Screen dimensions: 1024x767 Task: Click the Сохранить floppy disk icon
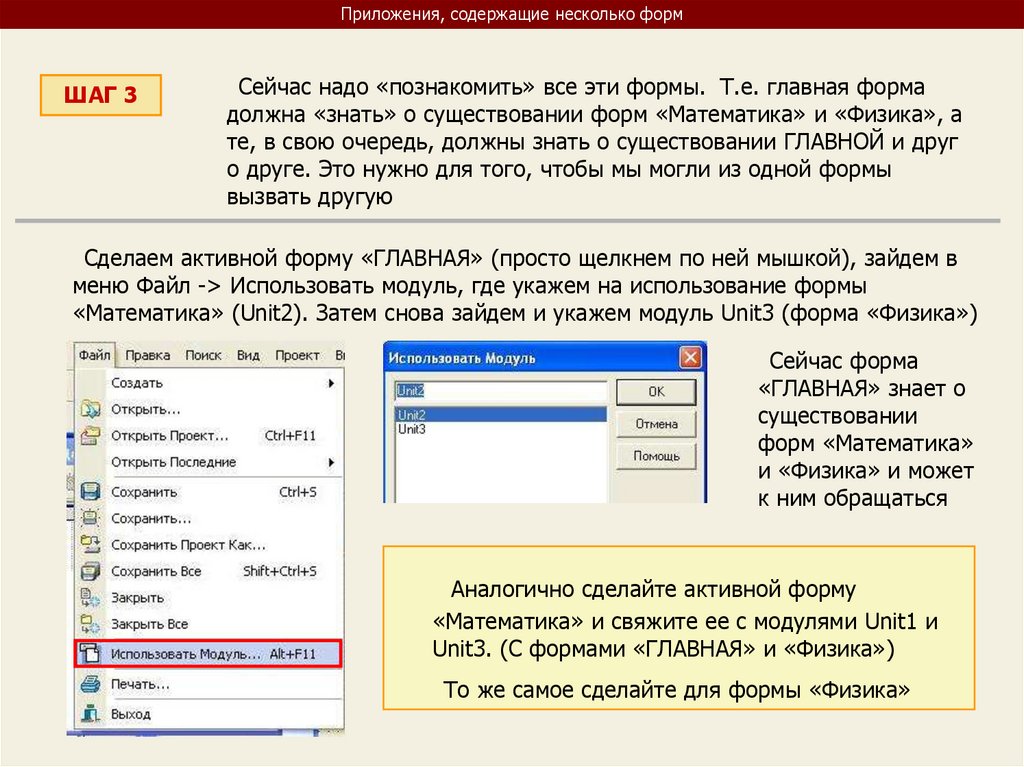90,491
